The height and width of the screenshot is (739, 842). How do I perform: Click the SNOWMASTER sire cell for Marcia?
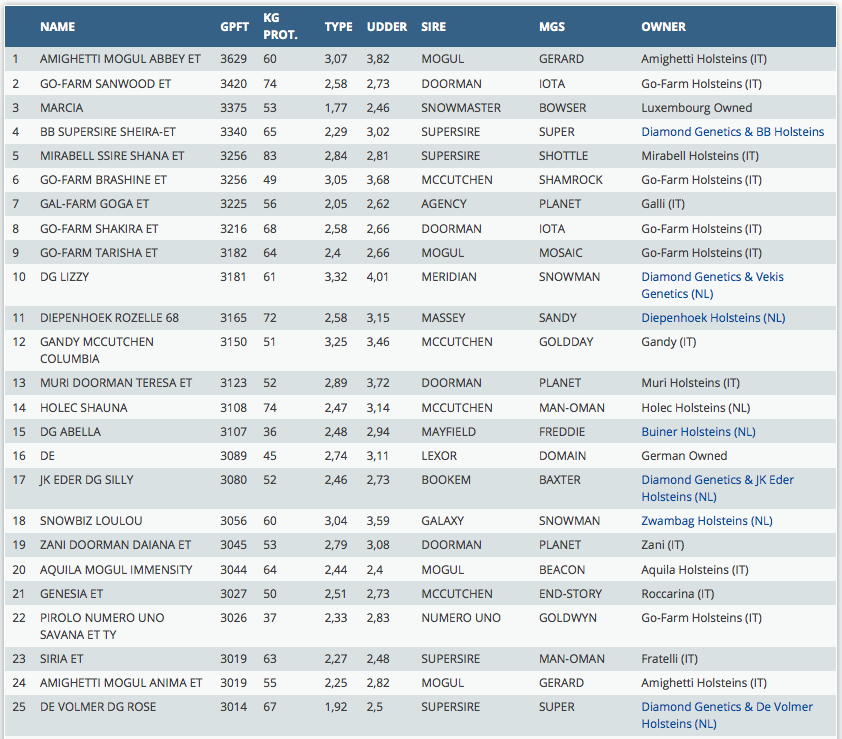[x=460, y=108]
